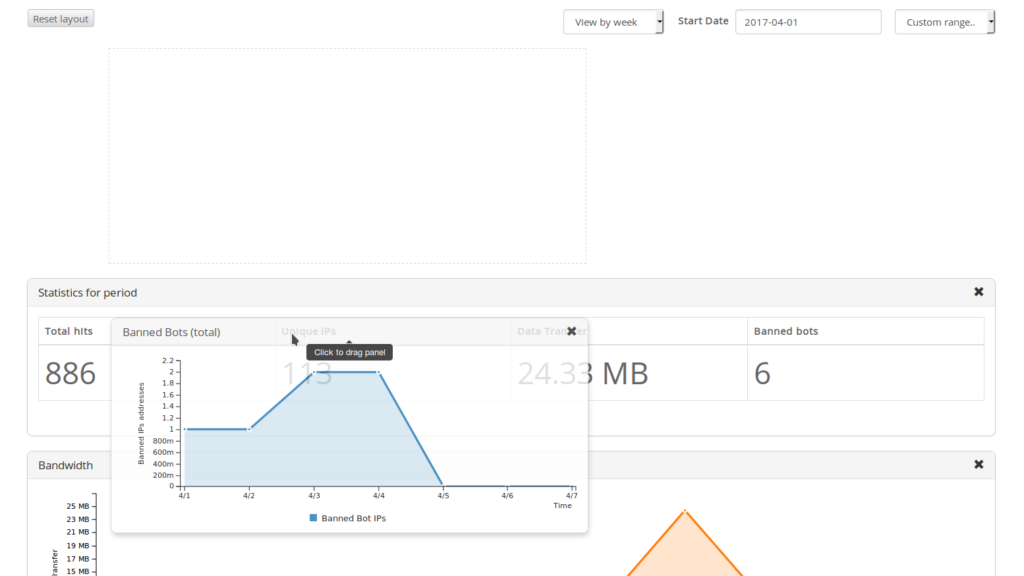This screenshot has height=576, width=1024.
Task: Open the Custom range dropdown
Action: tap(944, 22)
